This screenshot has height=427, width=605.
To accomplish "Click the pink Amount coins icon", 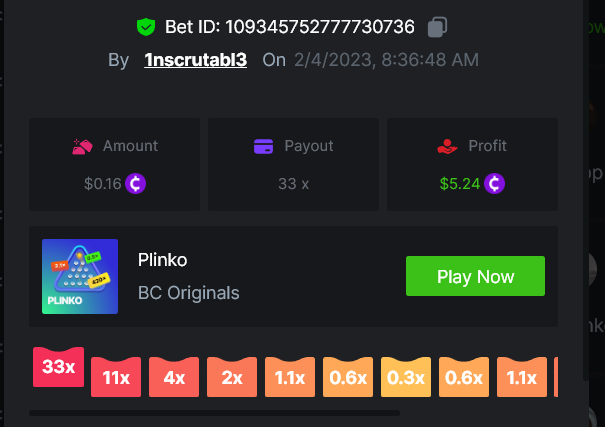I will tap(82, 146).
